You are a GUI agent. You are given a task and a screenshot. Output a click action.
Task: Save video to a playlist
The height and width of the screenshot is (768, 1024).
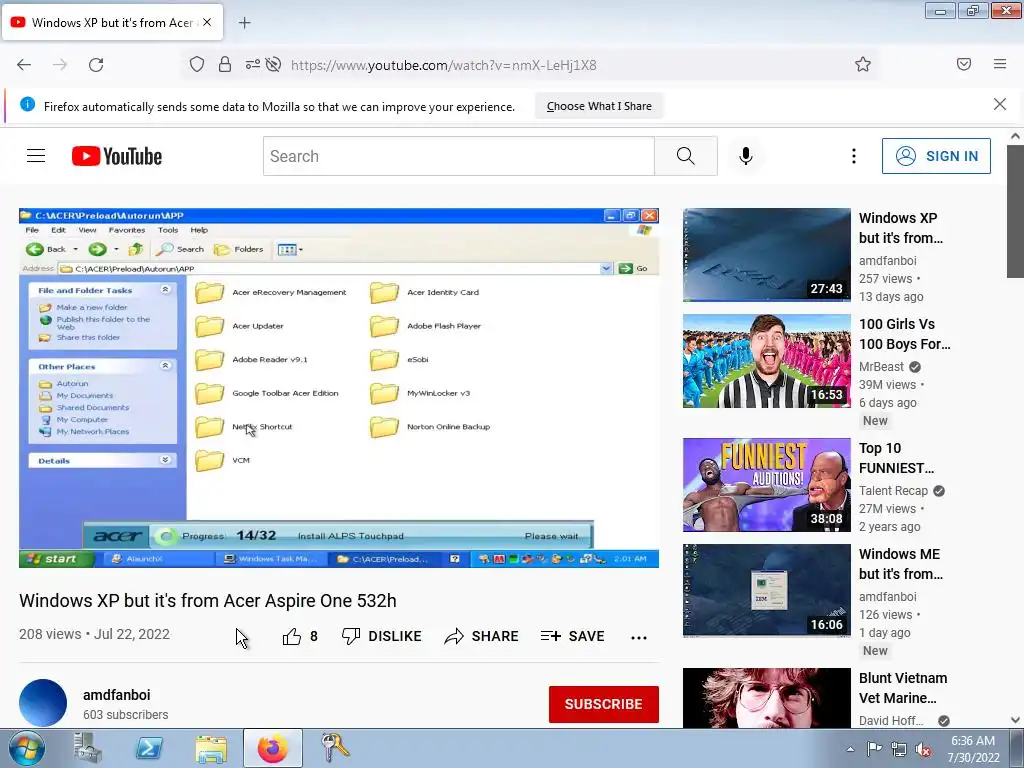coord(573,636)
